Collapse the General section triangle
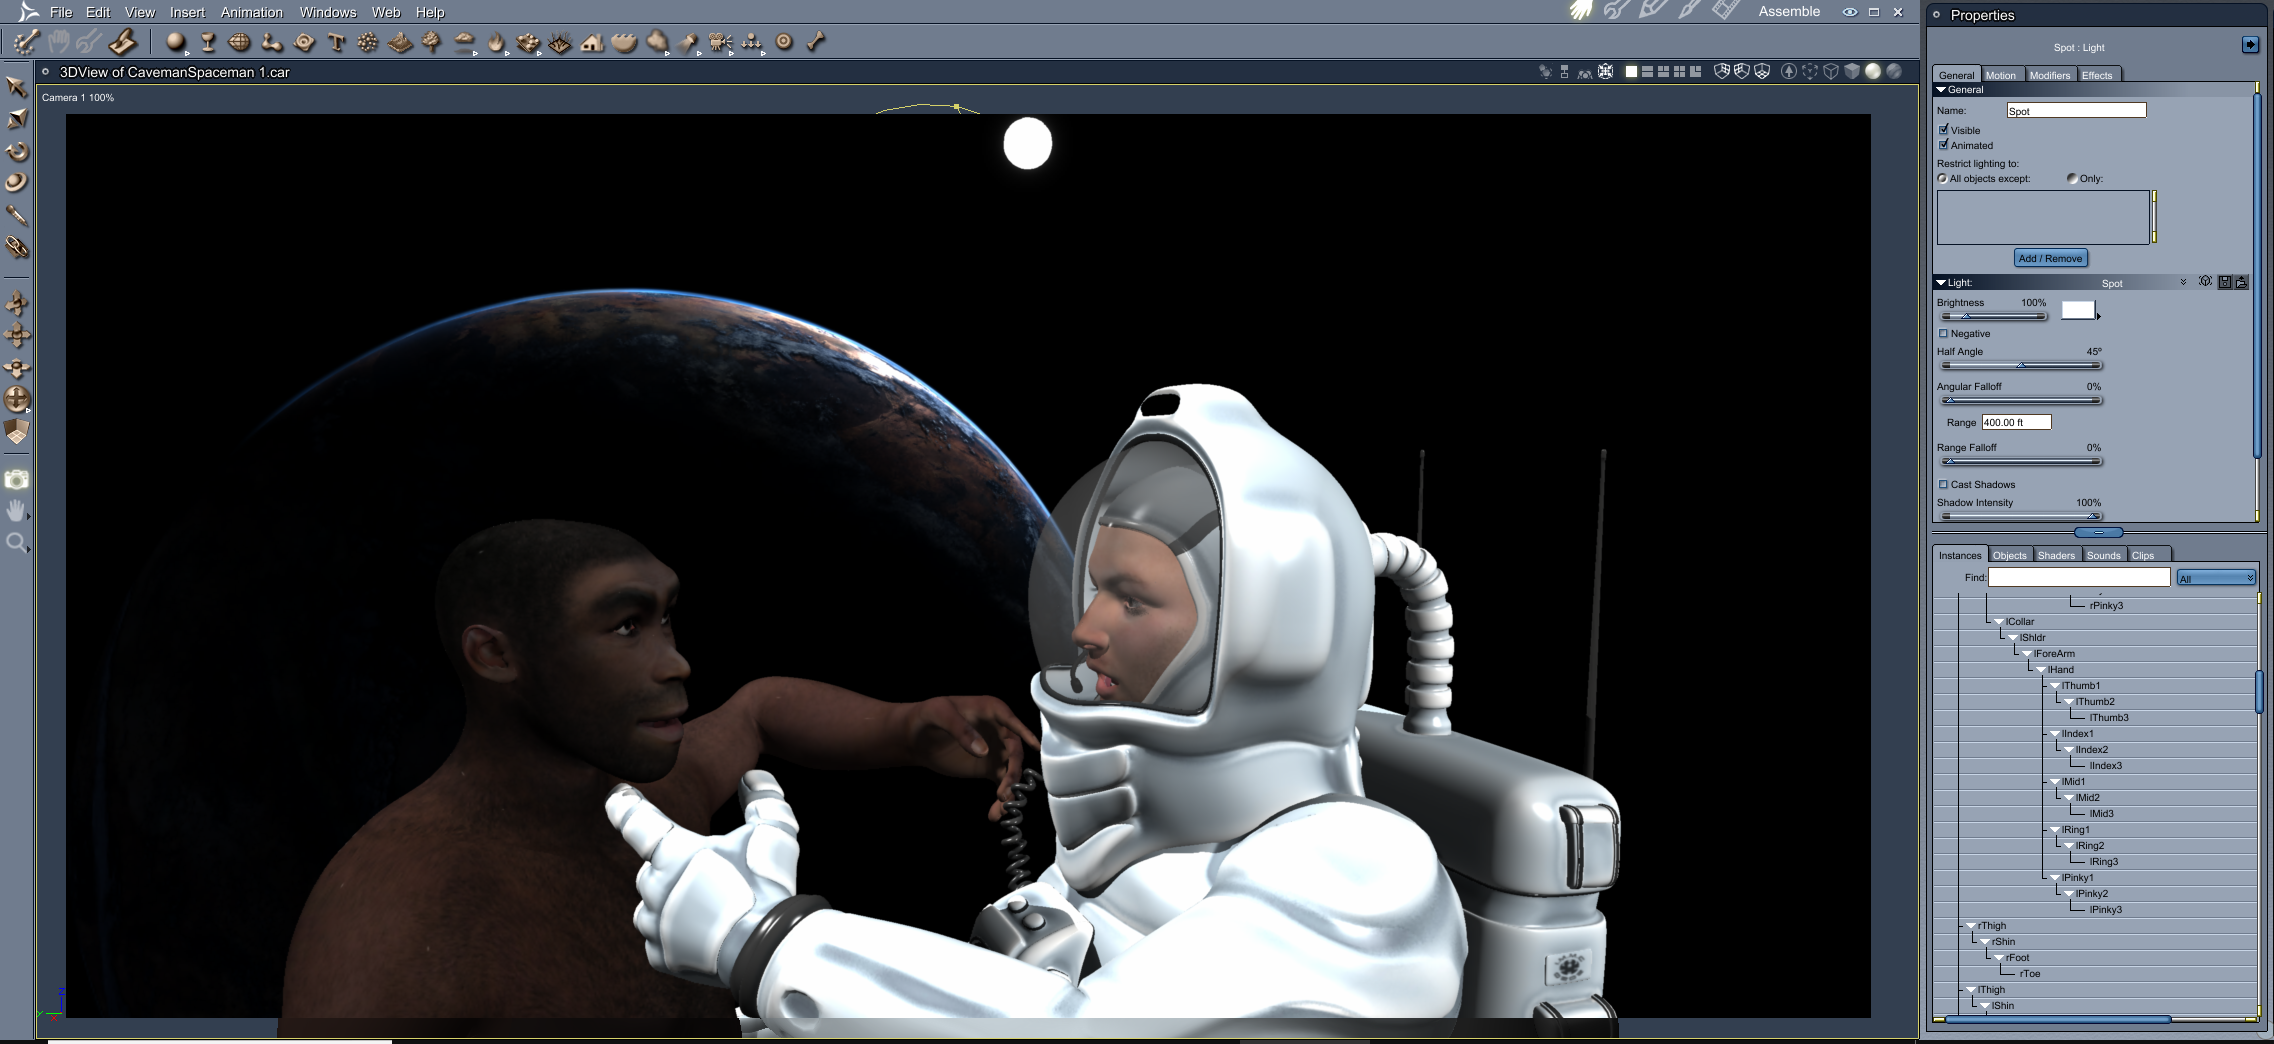The height and width of the screenshot is (1044, 2274). tap(1941, 90)
